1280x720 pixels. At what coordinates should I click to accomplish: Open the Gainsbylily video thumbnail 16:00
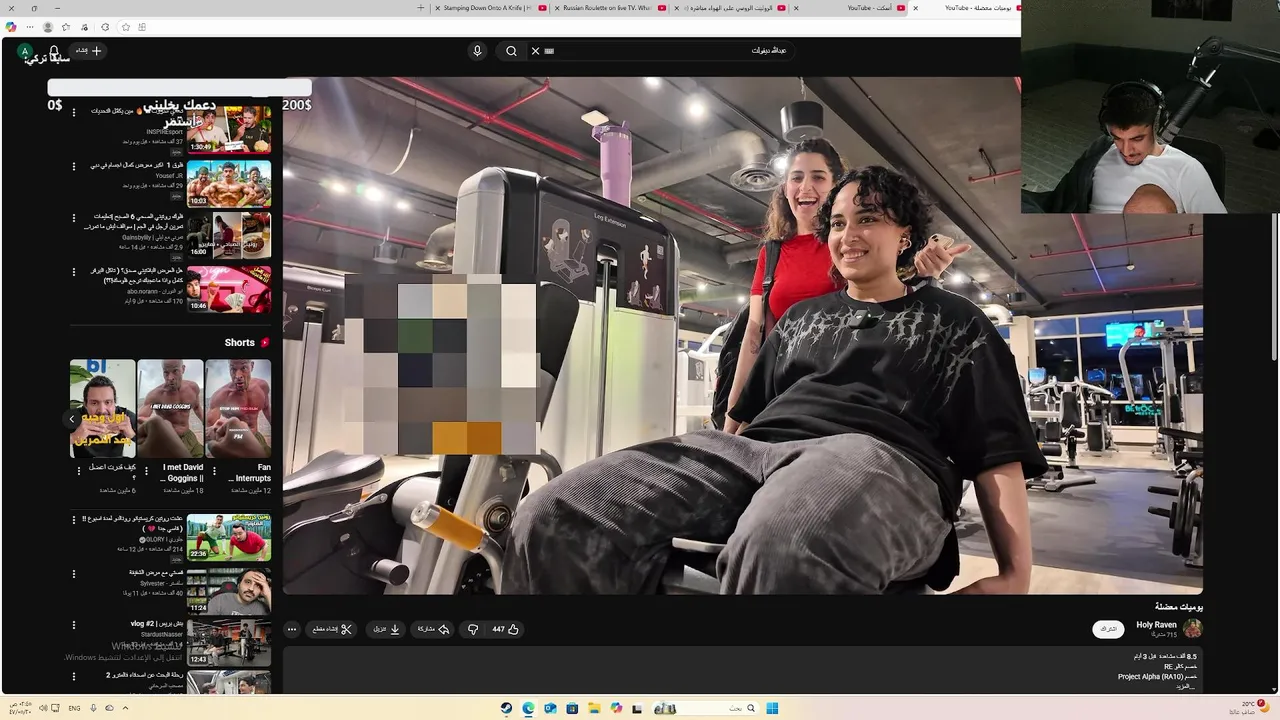tap(229, 236)
